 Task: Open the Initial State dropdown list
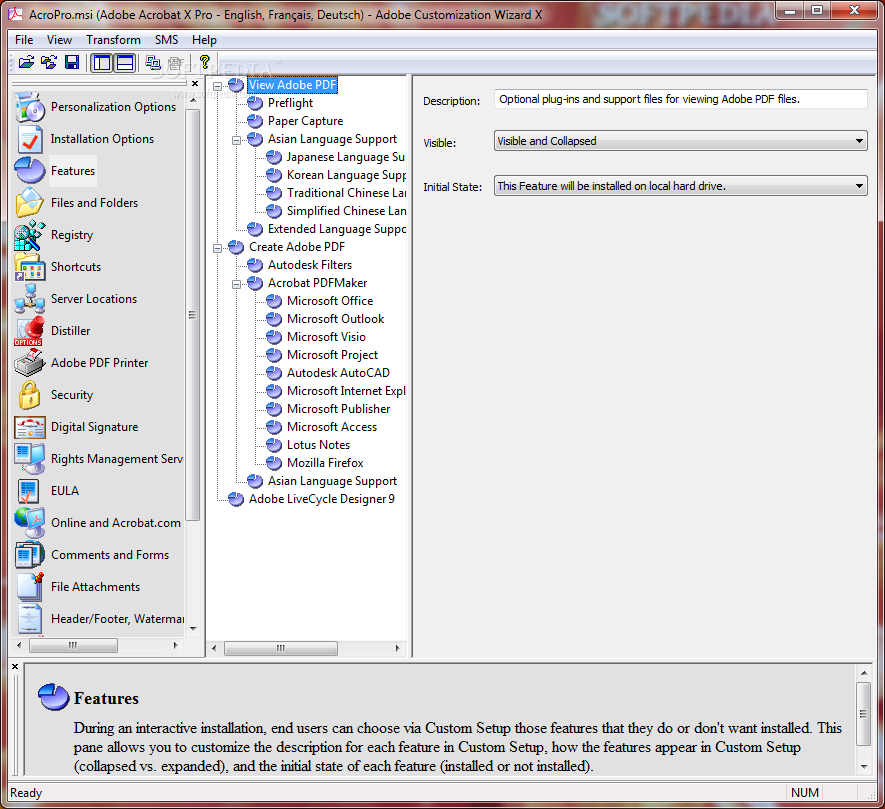(x=681, y=186)
